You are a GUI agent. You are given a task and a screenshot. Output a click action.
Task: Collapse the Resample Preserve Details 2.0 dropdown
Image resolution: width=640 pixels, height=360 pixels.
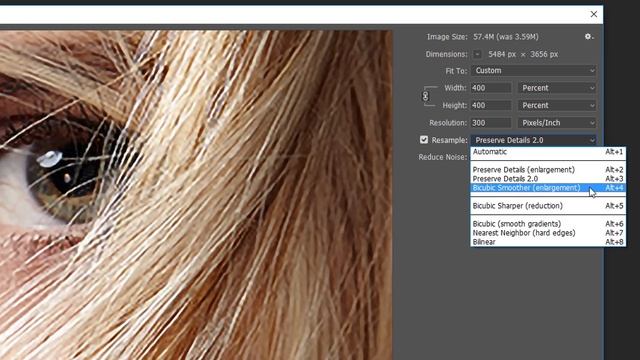(534, 140)
